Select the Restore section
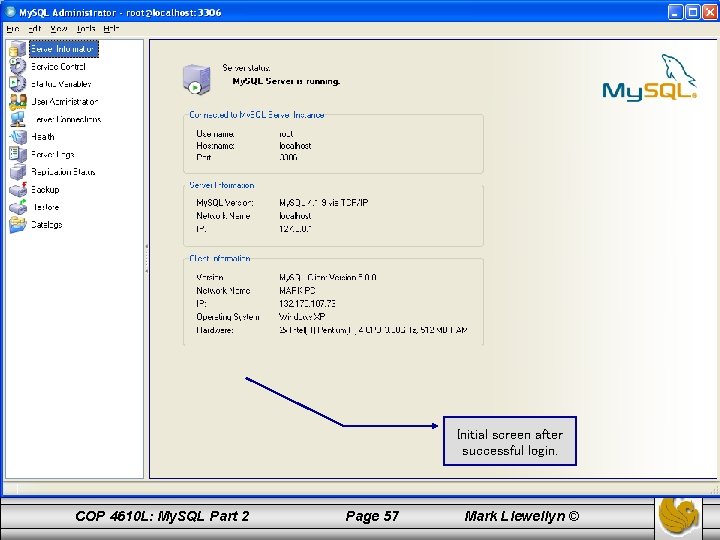Image resolution: width=720 pixels, height=540 pixels. [45, 207]
